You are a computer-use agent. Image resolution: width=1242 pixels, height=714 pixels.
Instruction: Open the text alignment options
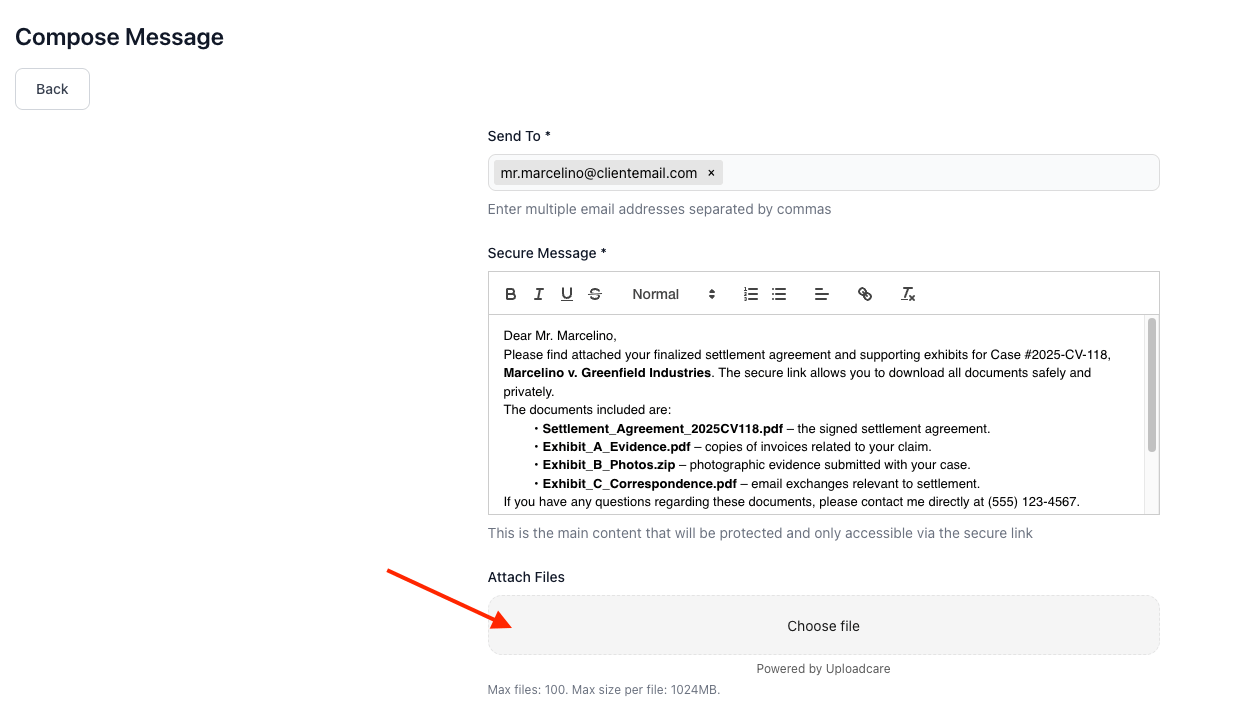click(821, 294)
